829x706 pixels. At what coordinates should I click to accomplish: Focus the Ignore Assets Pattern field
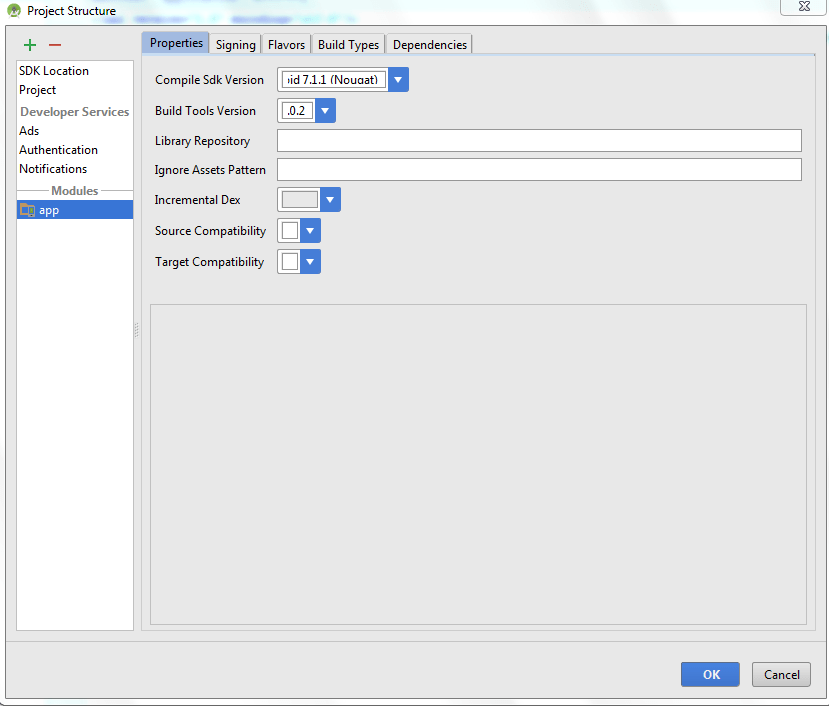[x=539, y=170]
